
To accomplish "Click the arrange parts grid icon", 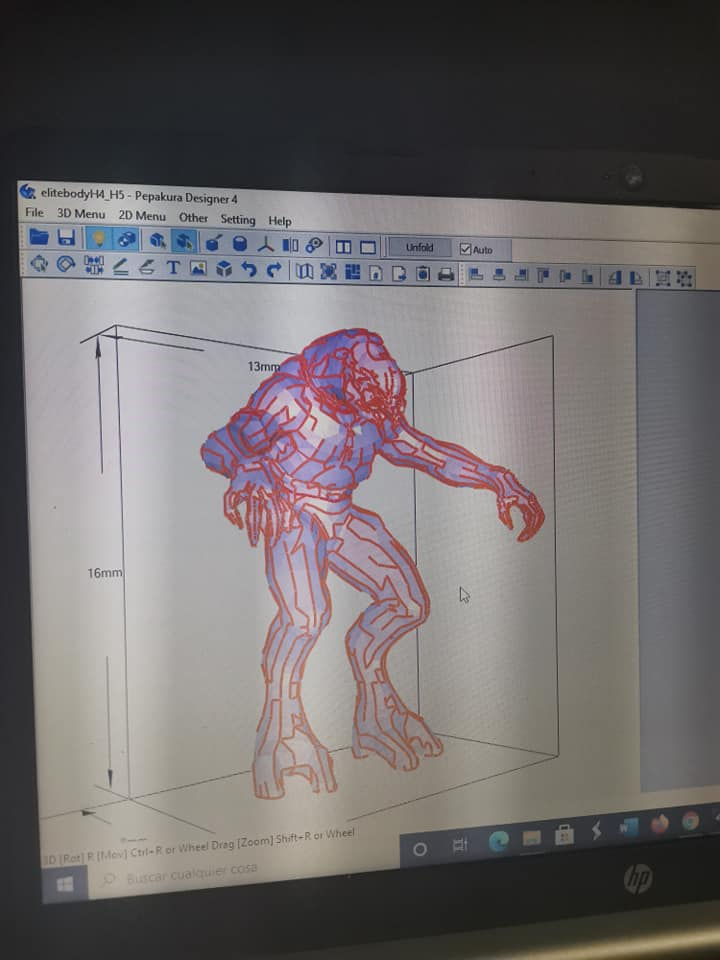I will pyautogui.click(x=353, y=272).
